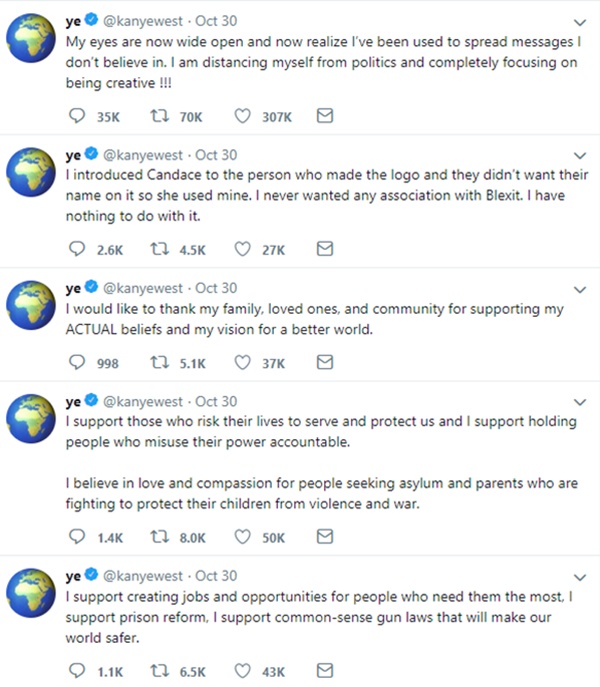Viewport: 600px width, 687px height.
Task: Click the envelope icon under the asylum tweet
Action: (324, 537)
